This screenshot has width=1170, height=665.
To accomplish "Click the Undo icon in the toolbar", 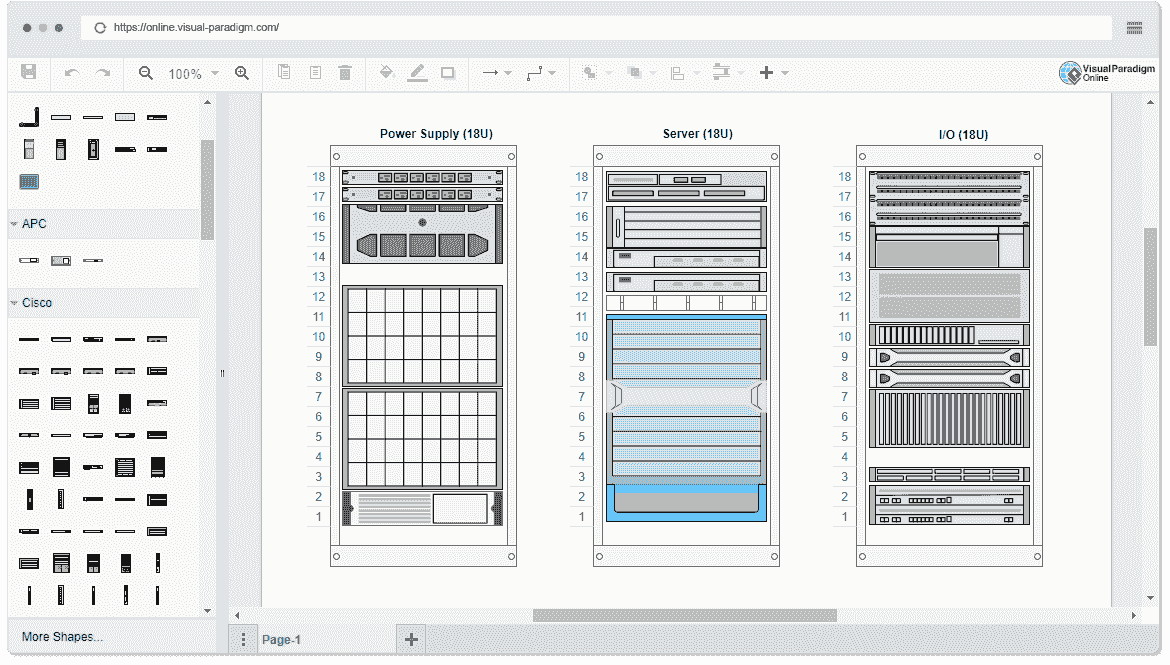I will (70, 72).
